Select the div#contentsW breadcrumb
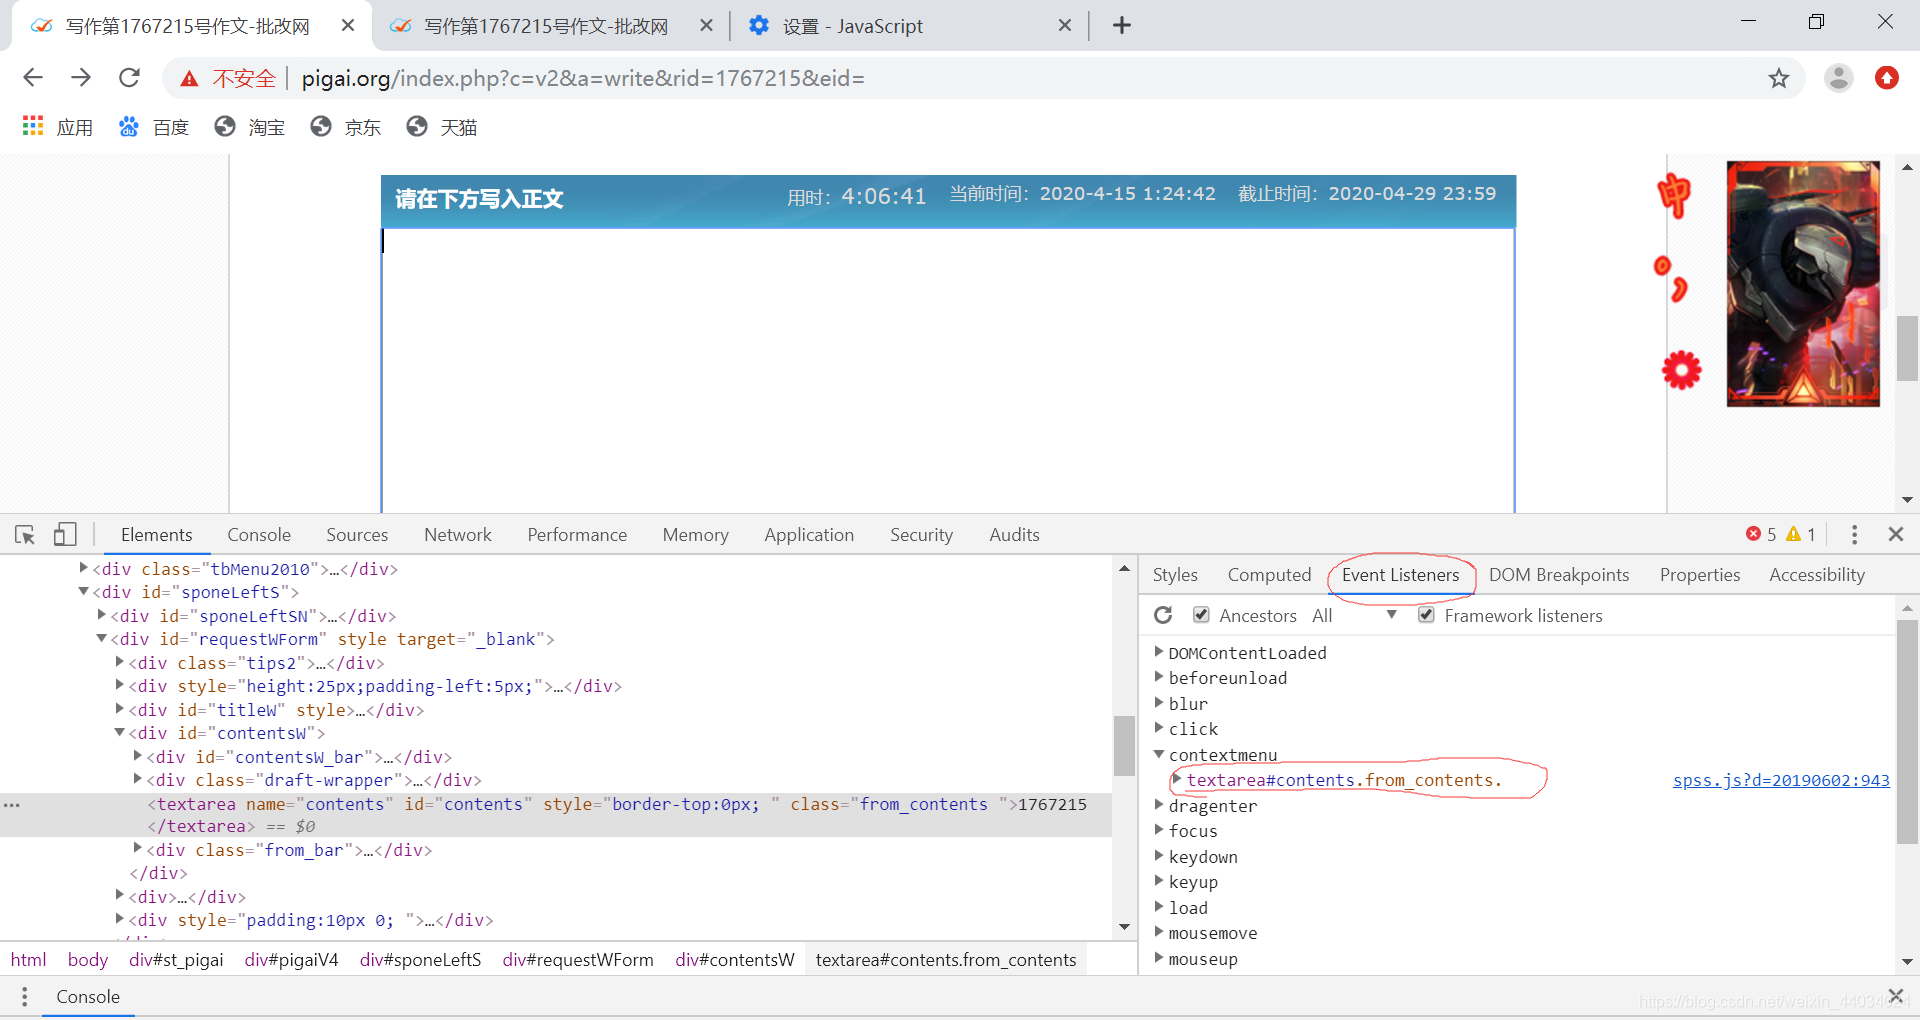 pyautogui.click(x=735, y=960)
